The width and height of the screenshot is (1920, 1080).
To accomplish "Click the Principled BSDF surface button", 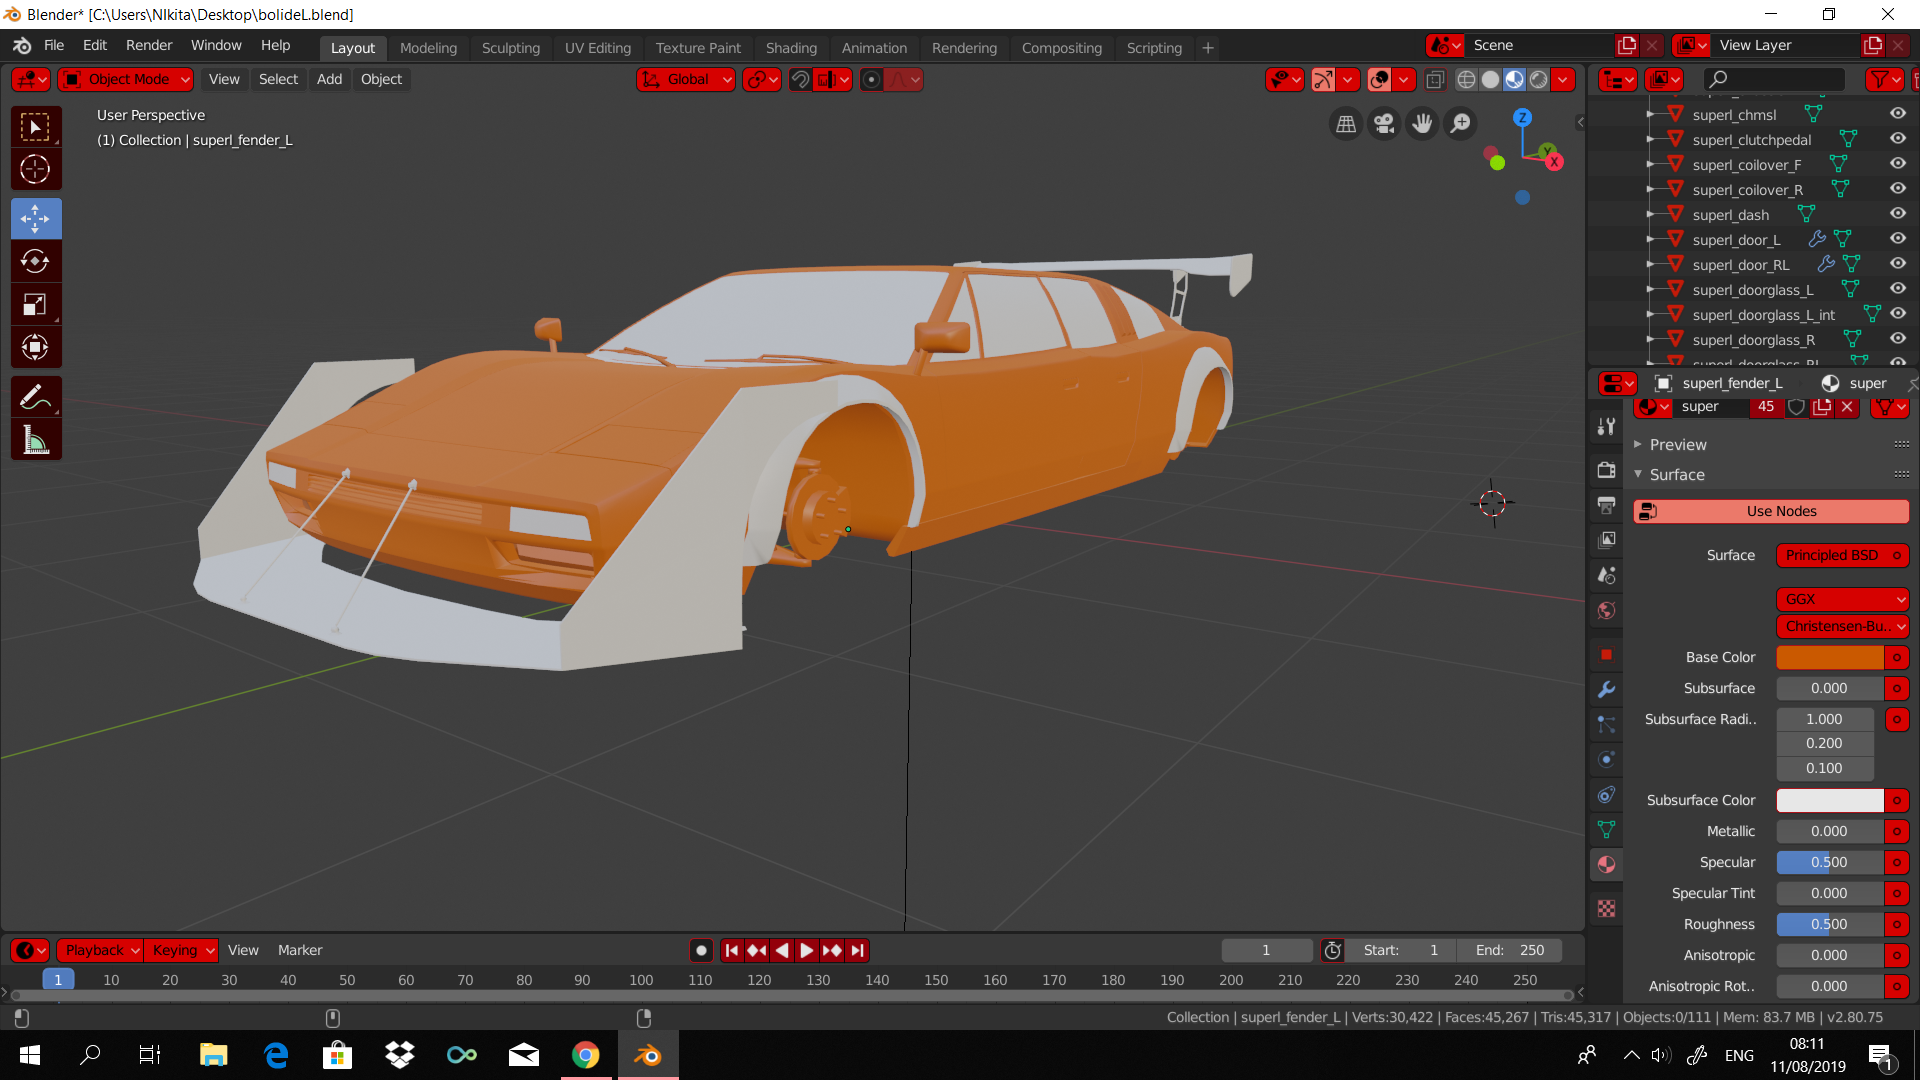I will click(x=1832, y=555).
